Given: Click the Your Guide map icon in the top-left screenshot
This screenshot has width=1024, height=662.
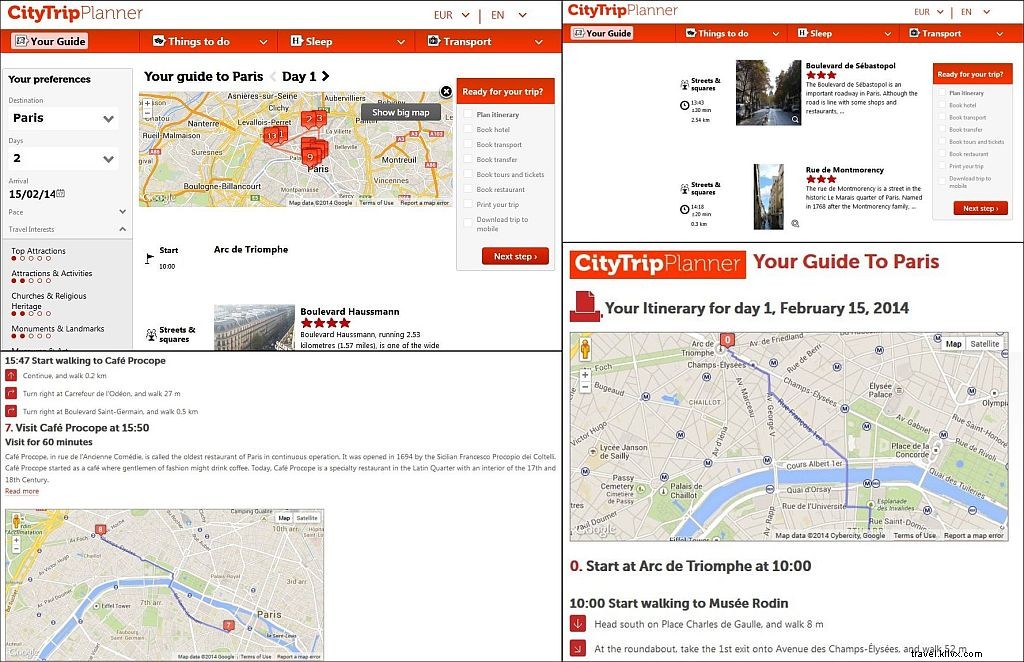Looking at the screenshot, I should click(22, 41).
